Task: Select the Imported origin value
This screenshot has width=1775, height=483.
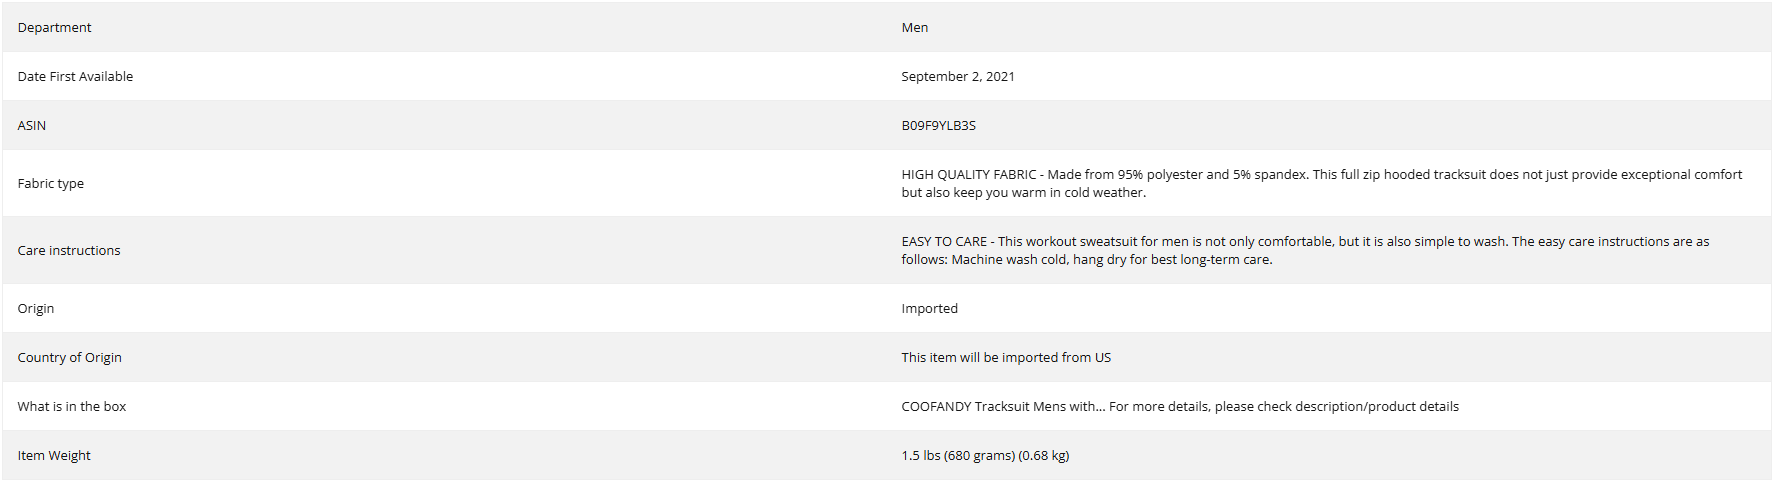Action: [x=929, y=308]
